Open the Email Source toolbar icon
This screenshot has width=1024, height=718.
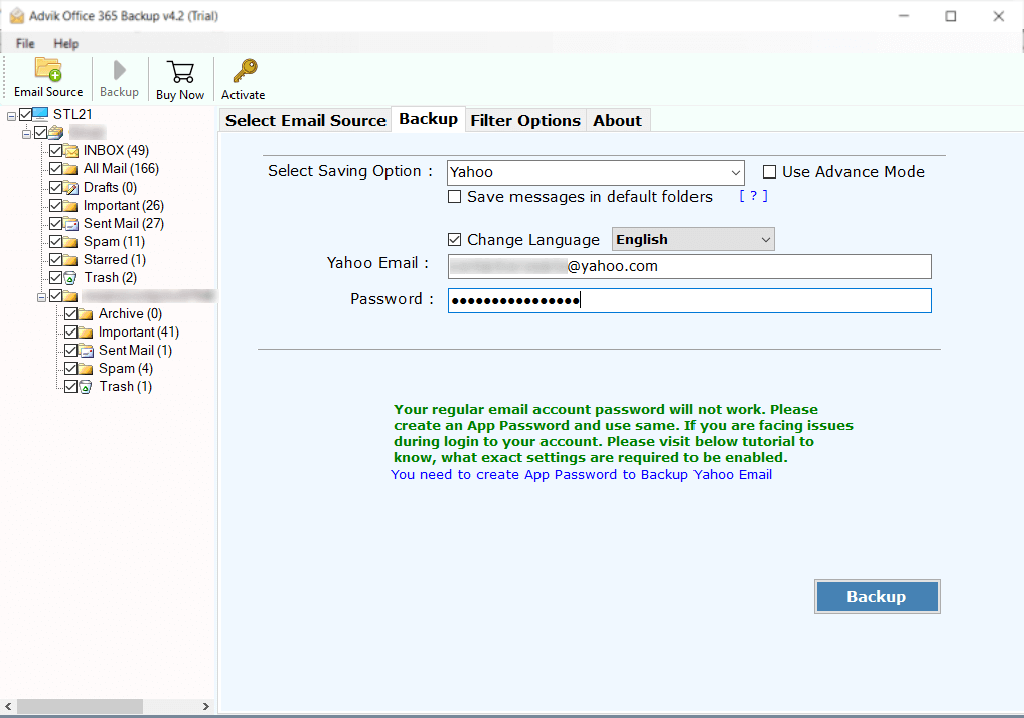pos(48,69)
